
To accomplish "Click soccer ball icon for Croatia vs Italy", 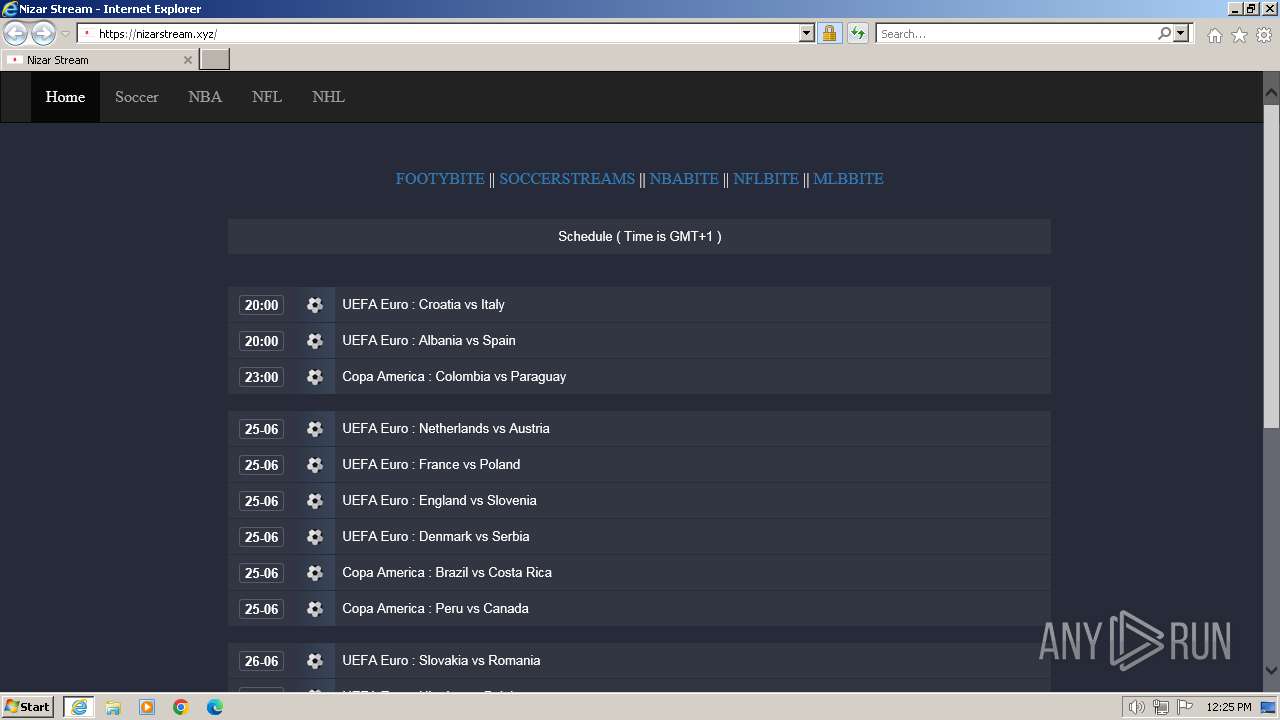I will [x=315, y=305].
